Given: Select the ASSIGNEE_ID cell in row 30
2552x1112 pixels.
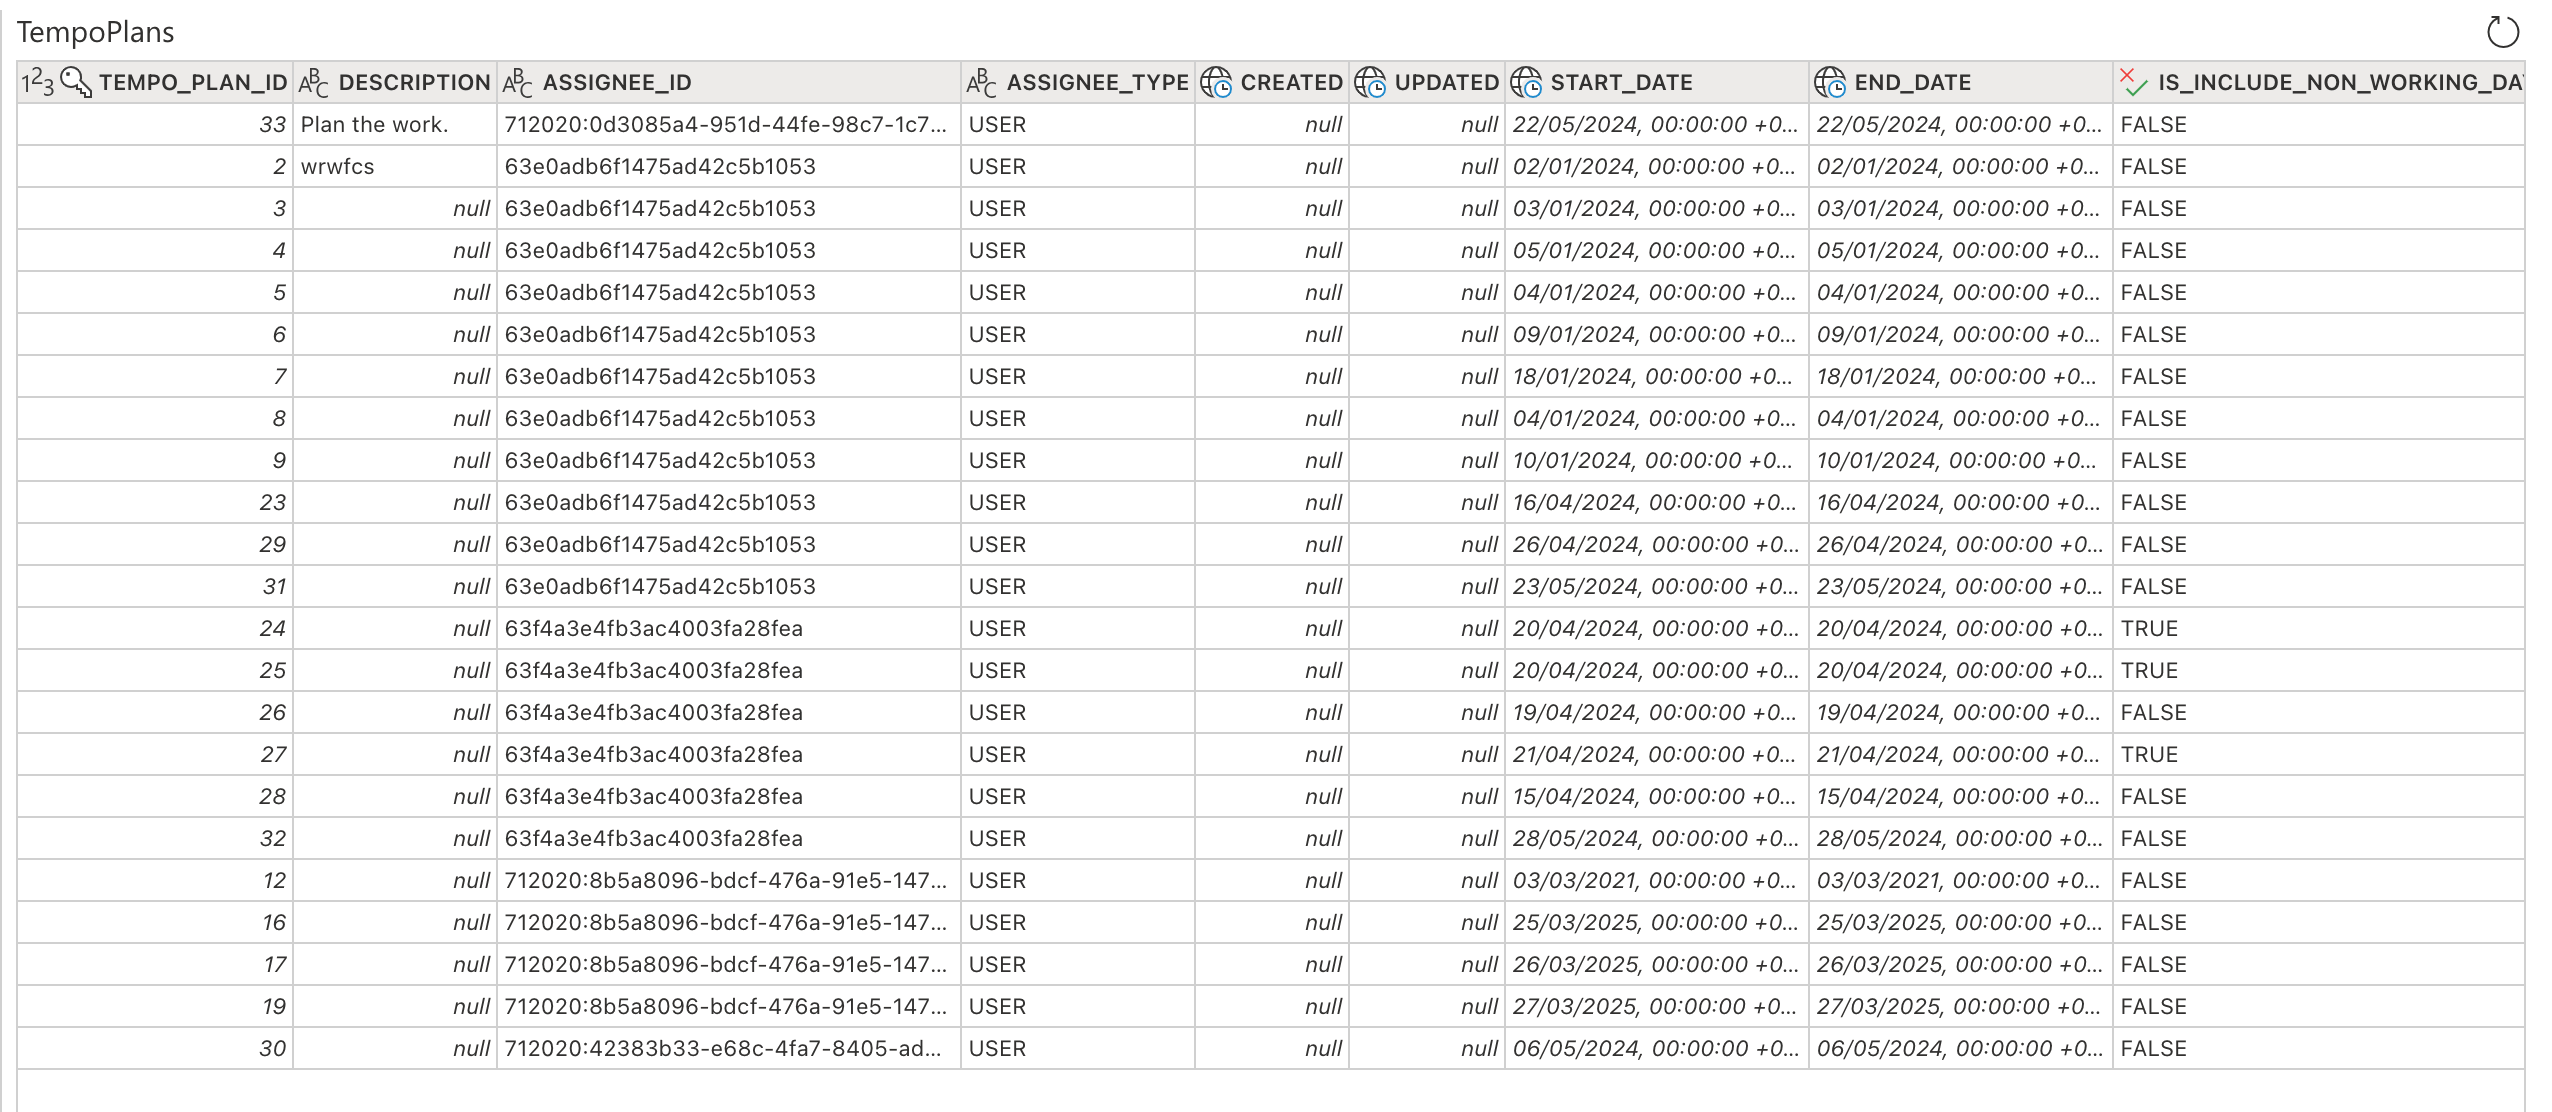Looking at the screenshot, I should (724, 1048).
